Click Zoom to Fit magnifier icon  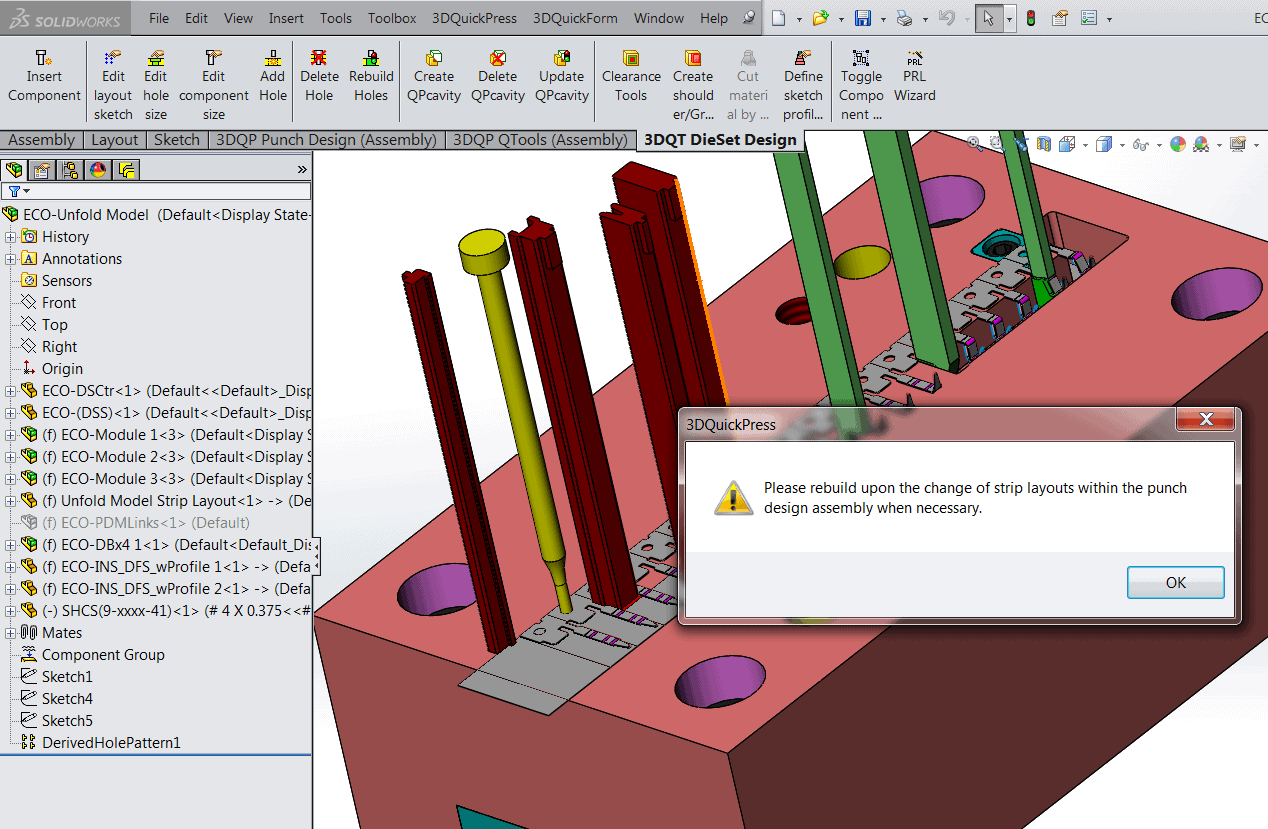tap(975, 144)
